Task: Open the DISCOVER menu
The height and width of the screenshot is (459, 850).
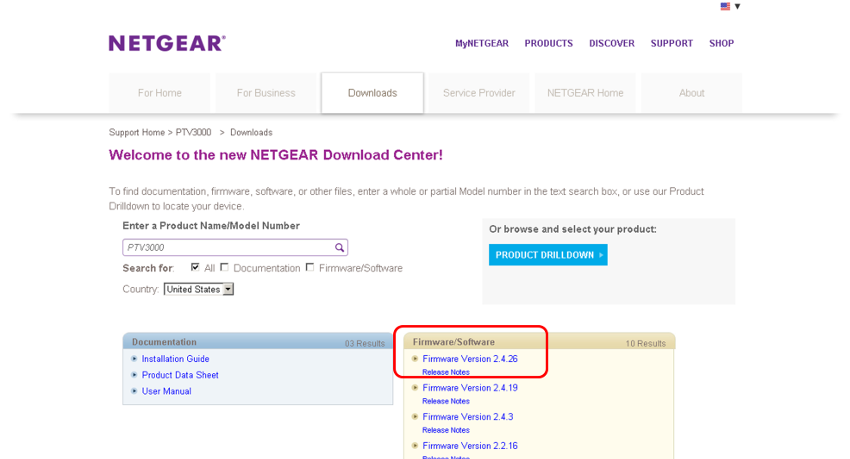Action: [x=611, y=43]
